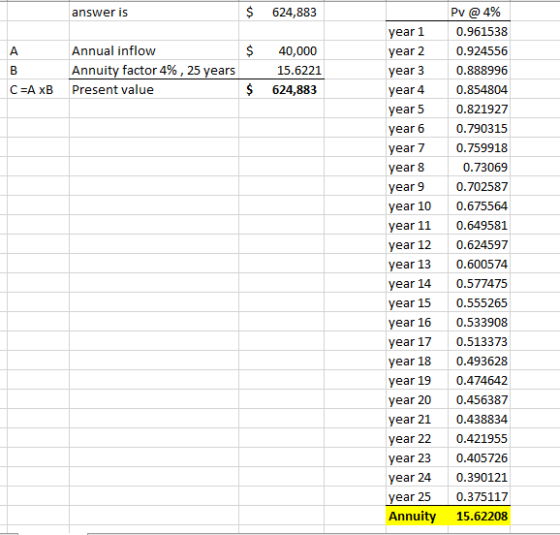The height and width of the screenshot is (535, 560).
Task: Click the 'Annuity factor 4% , 25 years' cell
Action: 154,70
